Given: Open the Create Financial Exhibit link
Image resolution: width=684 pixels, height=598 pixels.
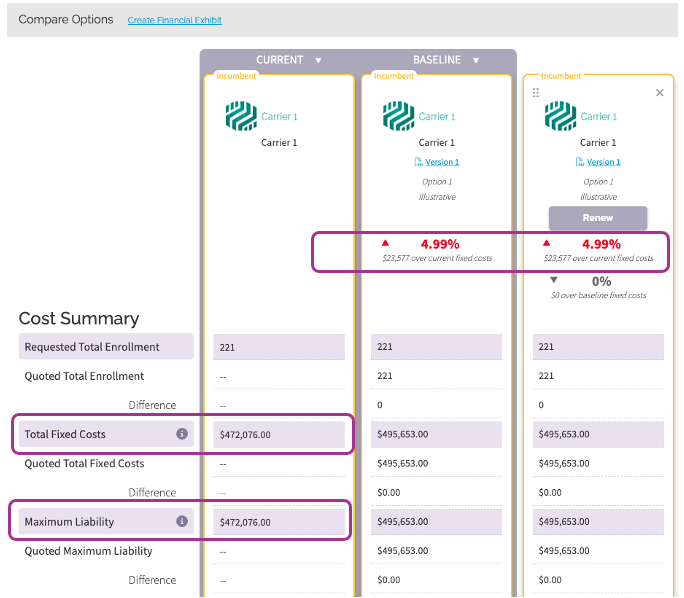Looking at the screenshot, I should pyautogui.click(x=174, y=20).
